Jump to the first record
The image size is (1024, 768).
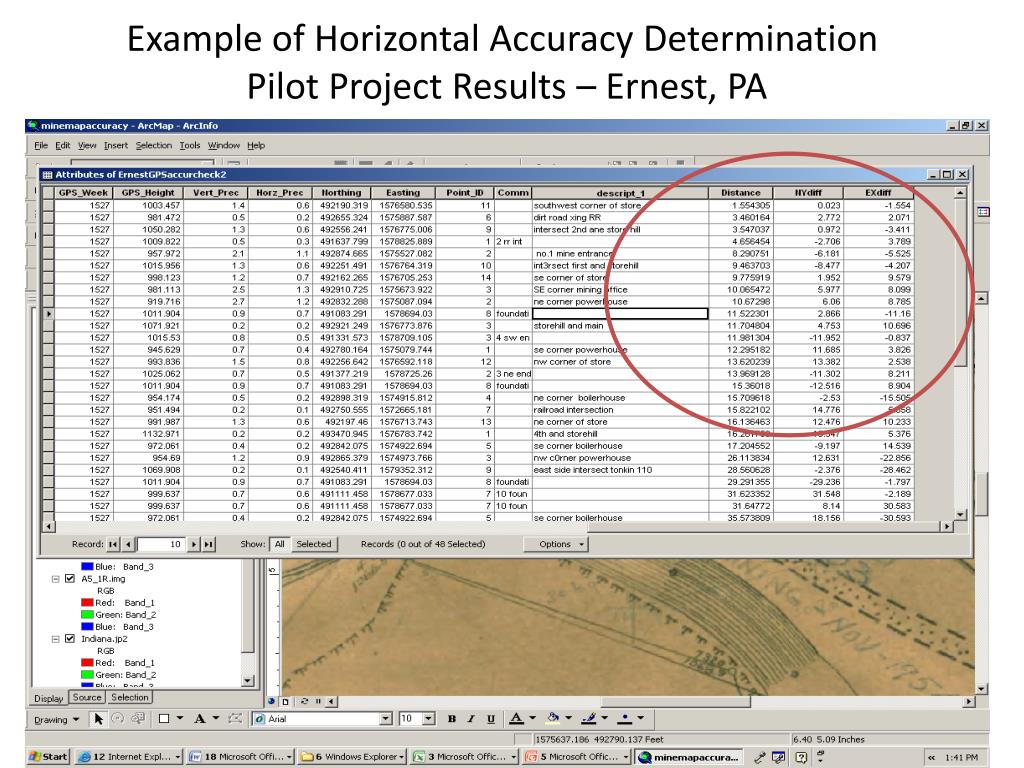tap(112, 544)
